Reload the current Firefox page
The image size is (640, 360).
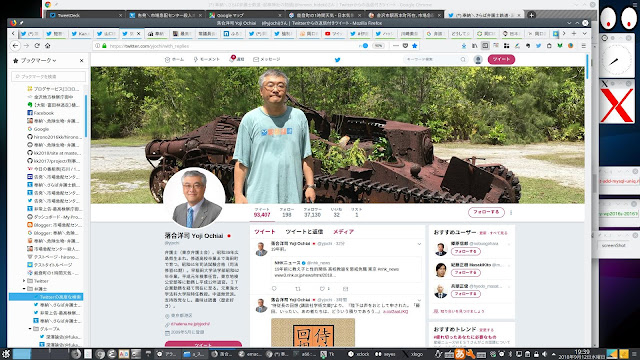[37, 46]
